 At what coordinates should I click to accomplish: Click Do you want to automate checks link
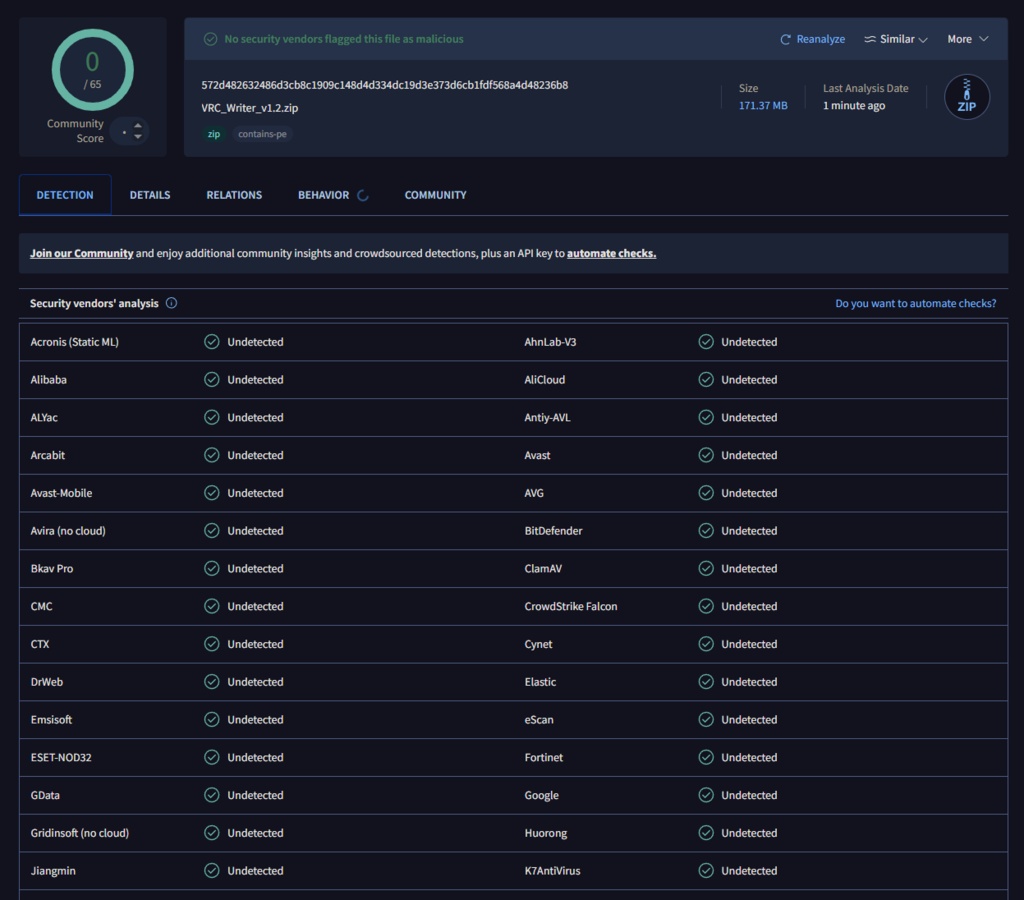click(916, 303)
